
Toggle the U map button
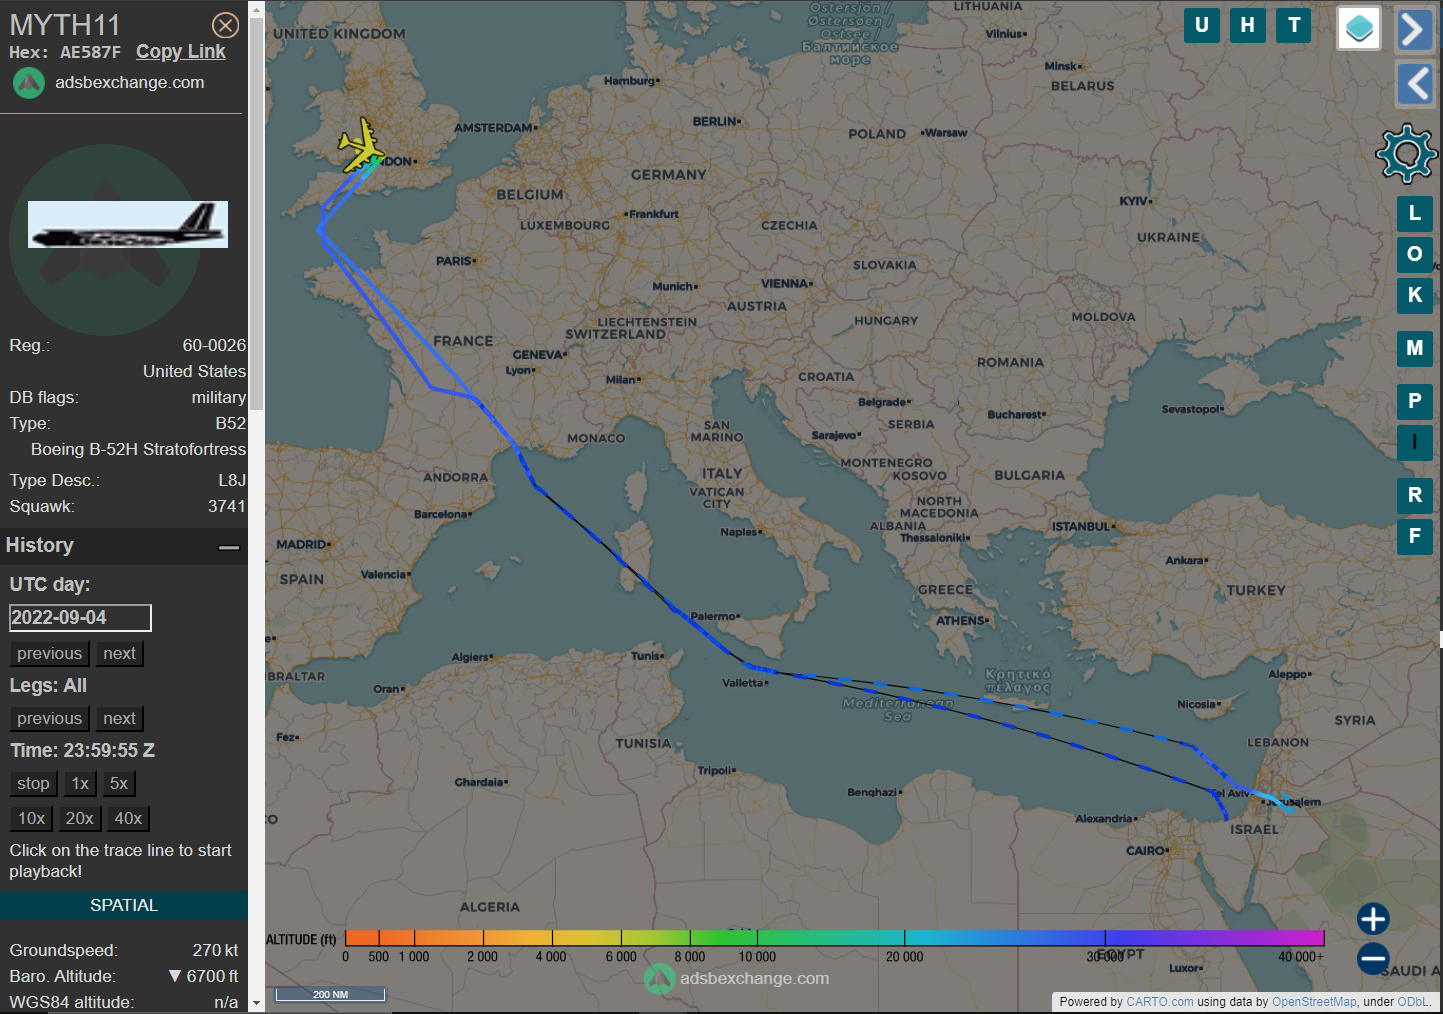point(1202,25)
